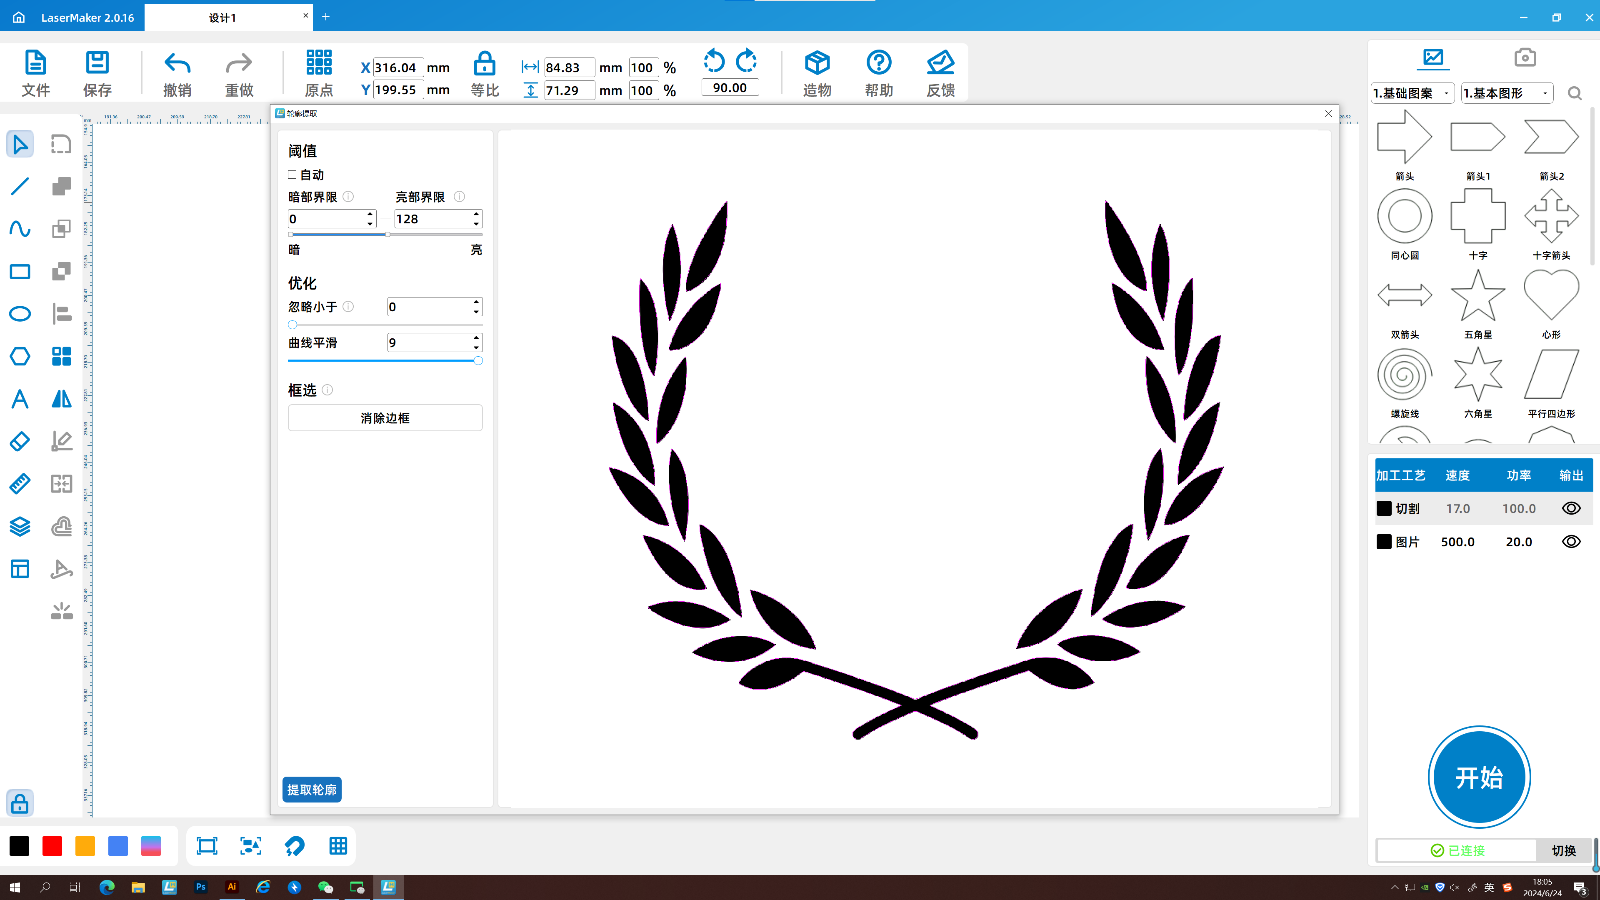Click the Save (保存) icon
The width and height of the screenshot is (1600, 900).
(x=97, y=64)
